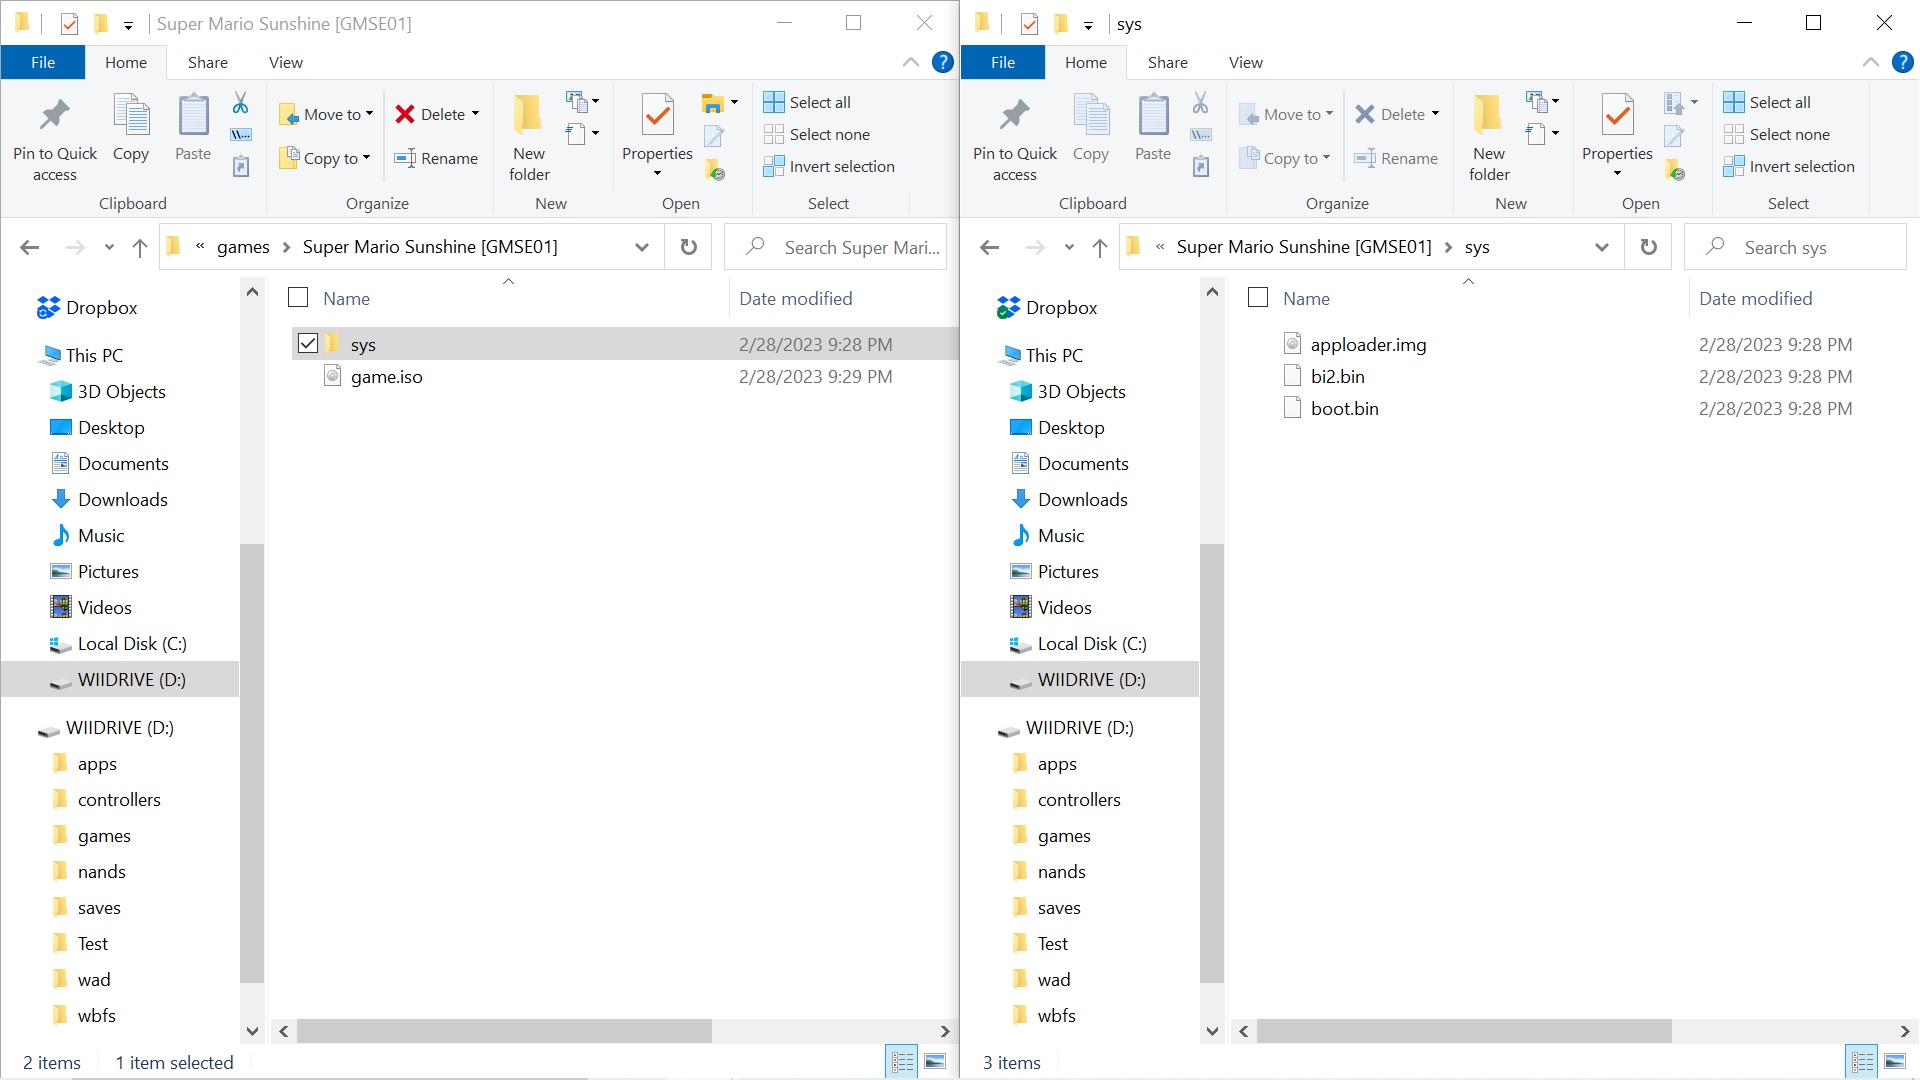
Task: Click Search Super Mario Sunshine search box
Action: pyautogui.click(x=836, y=247)
